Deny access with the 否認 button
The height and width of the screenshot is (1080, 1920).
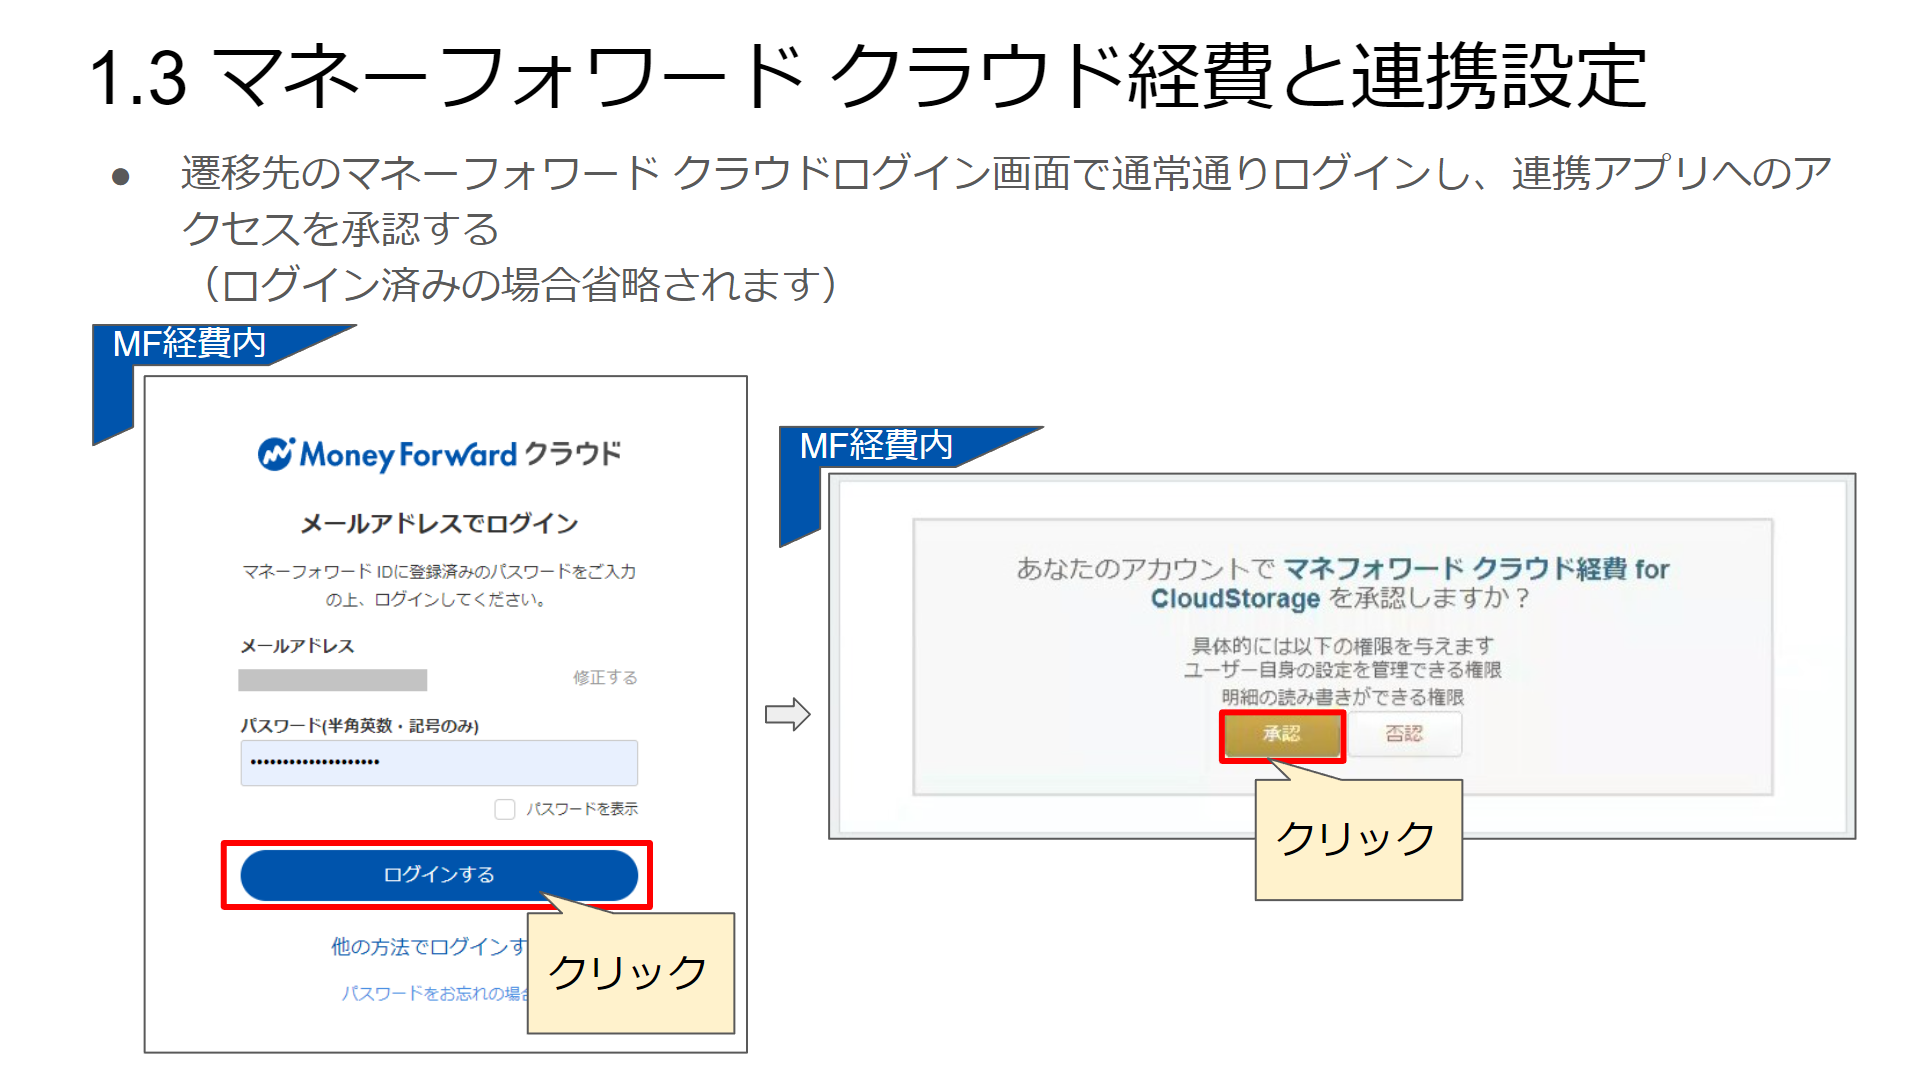(x=1404, y=734)
